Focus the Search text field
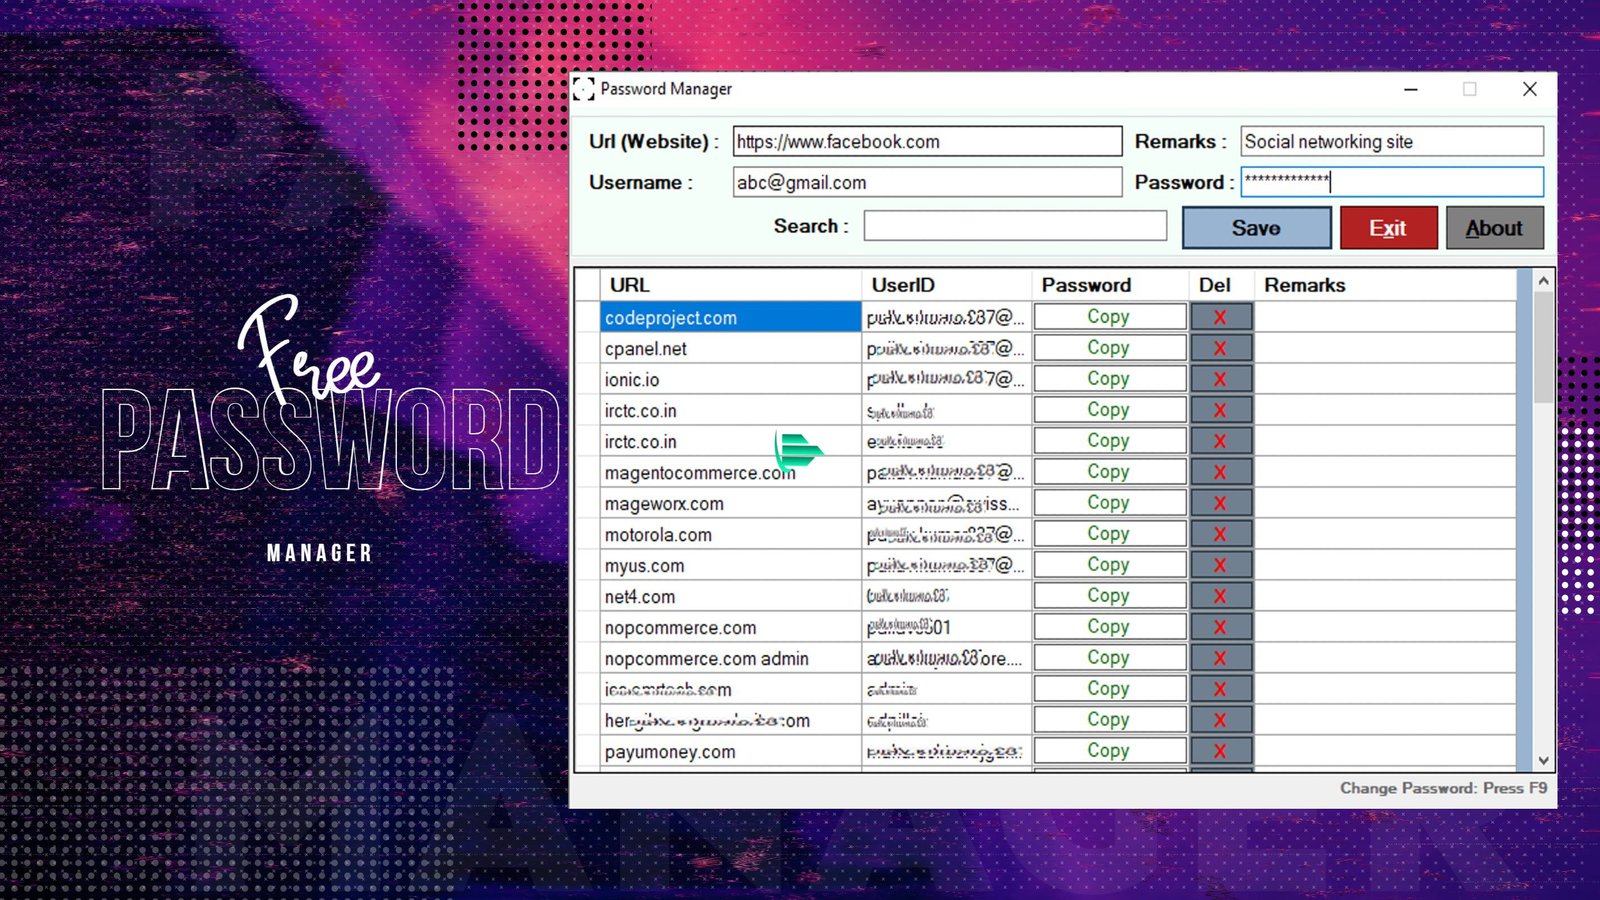 coord(1014,226)
